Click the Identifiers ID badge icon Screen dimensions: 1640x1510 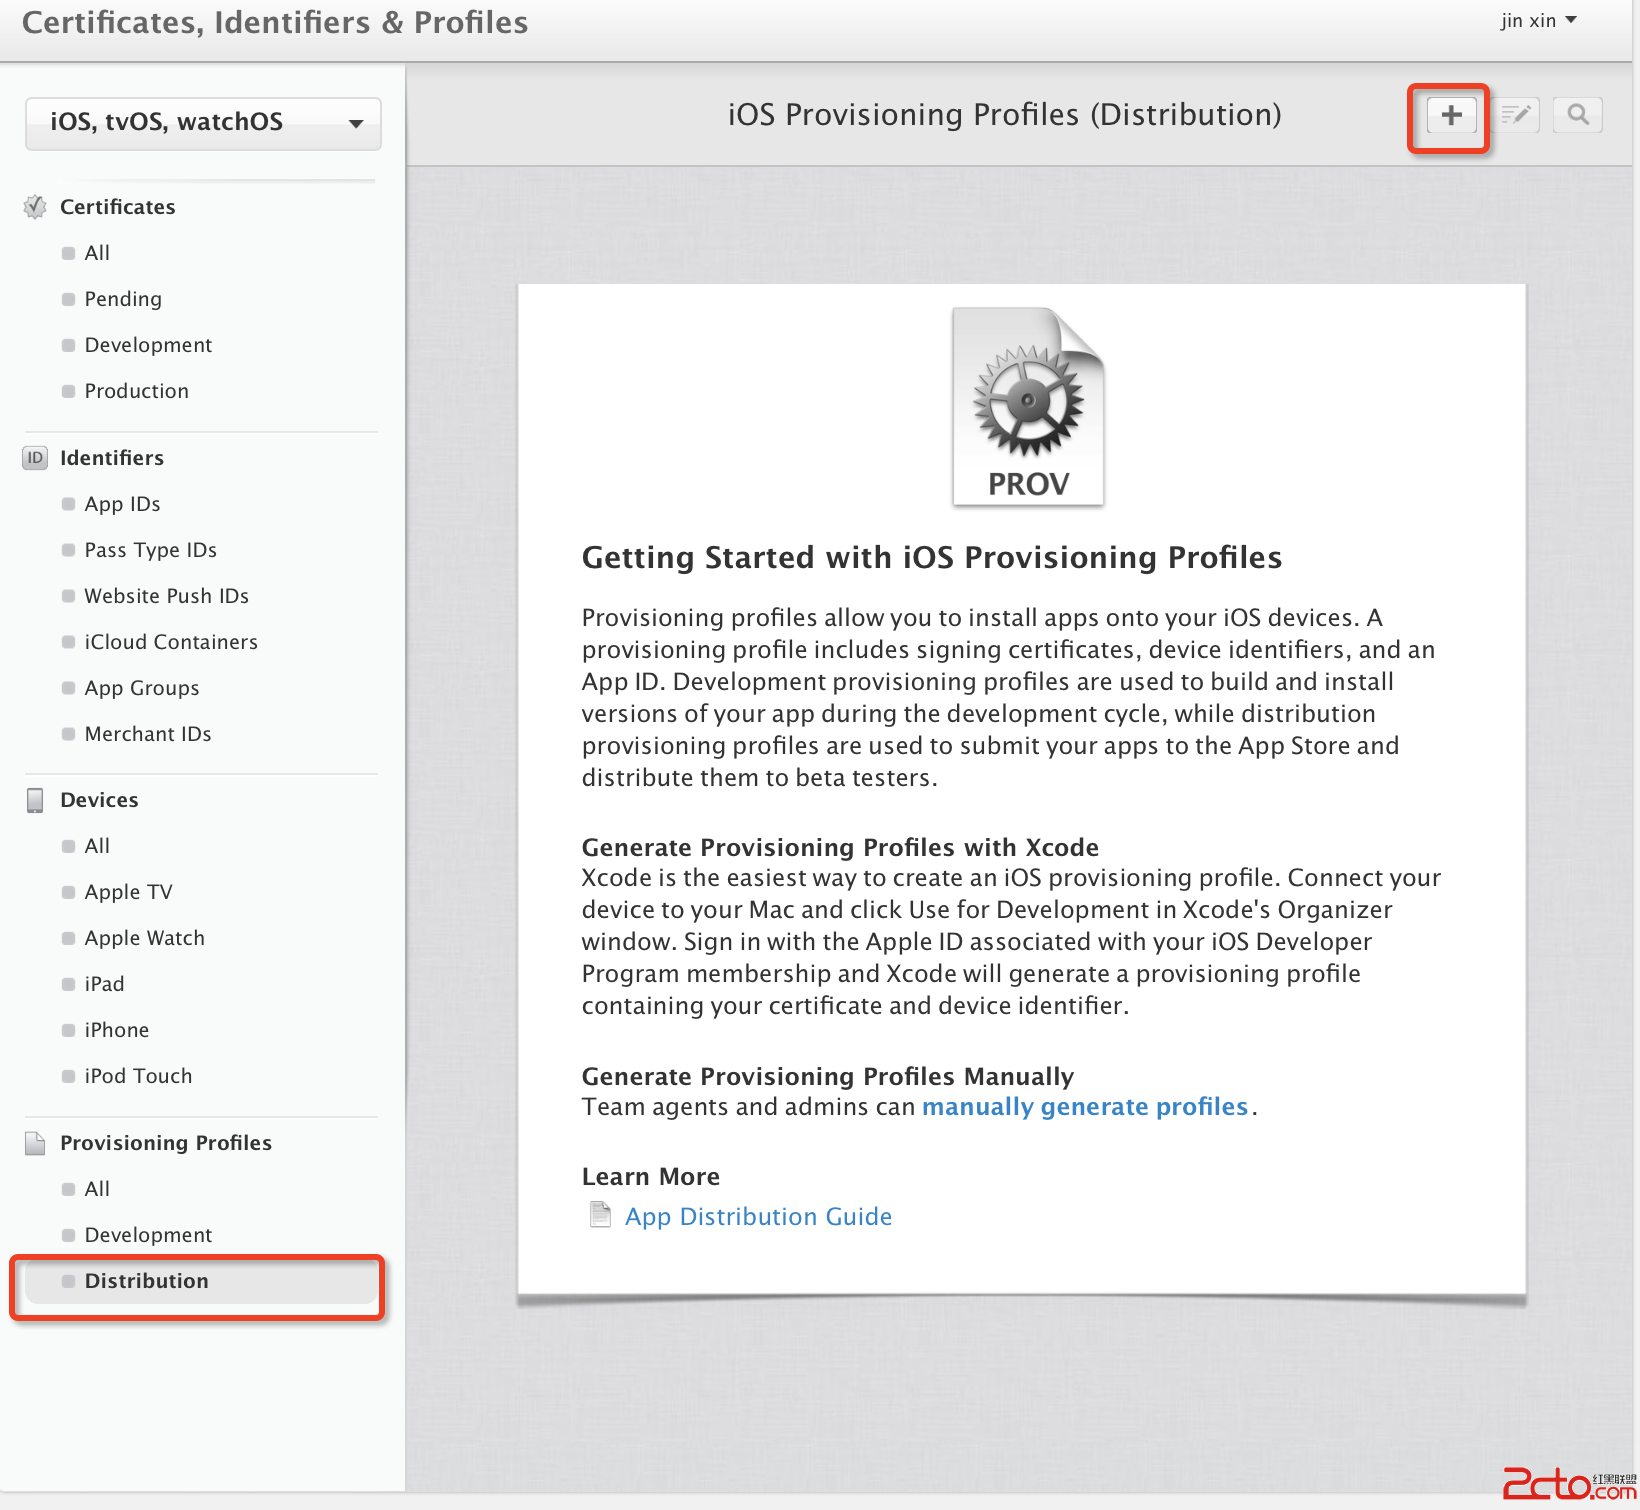[x=35, y=458]
